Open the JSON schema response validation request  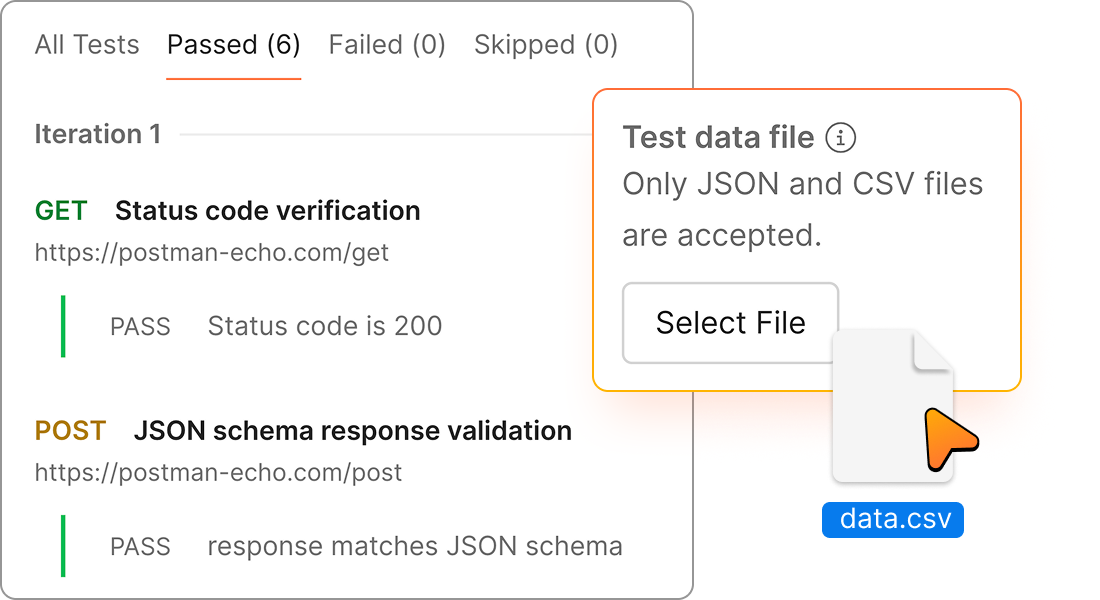pos(353,431)
